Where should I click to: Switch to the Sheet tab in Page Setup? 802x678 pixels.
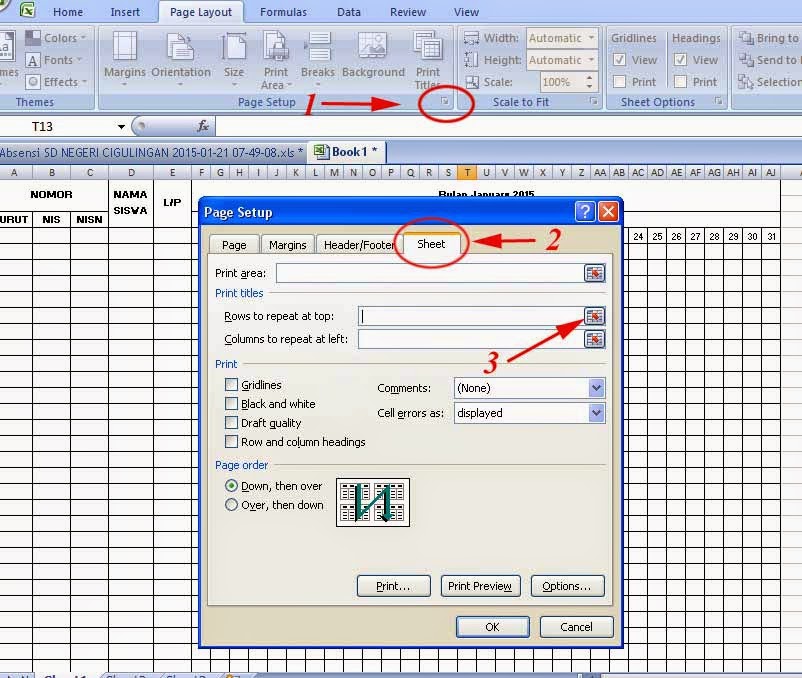point(431,243)
